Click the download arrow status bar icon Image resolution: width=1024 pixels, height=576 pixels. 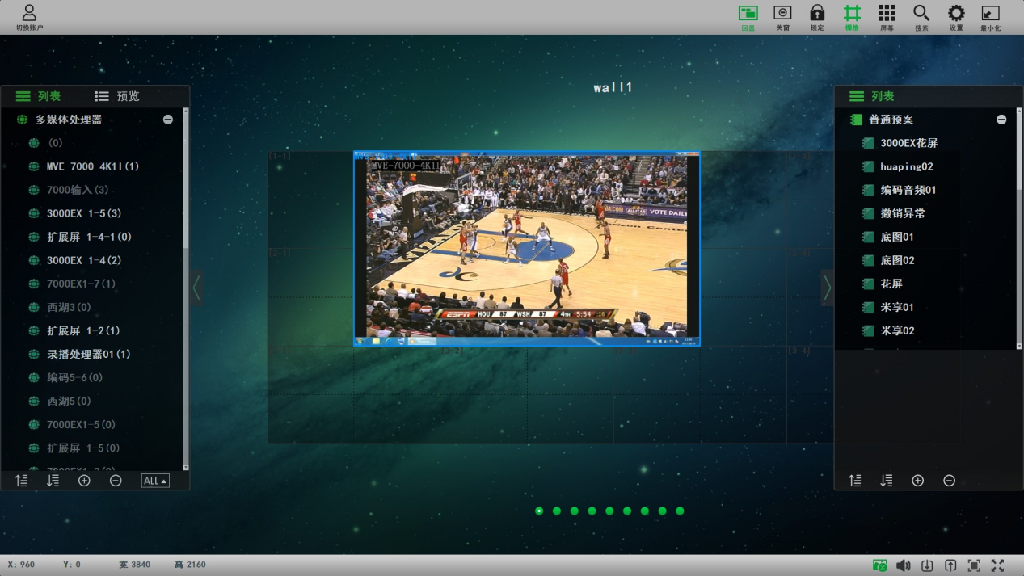point(927,566)
